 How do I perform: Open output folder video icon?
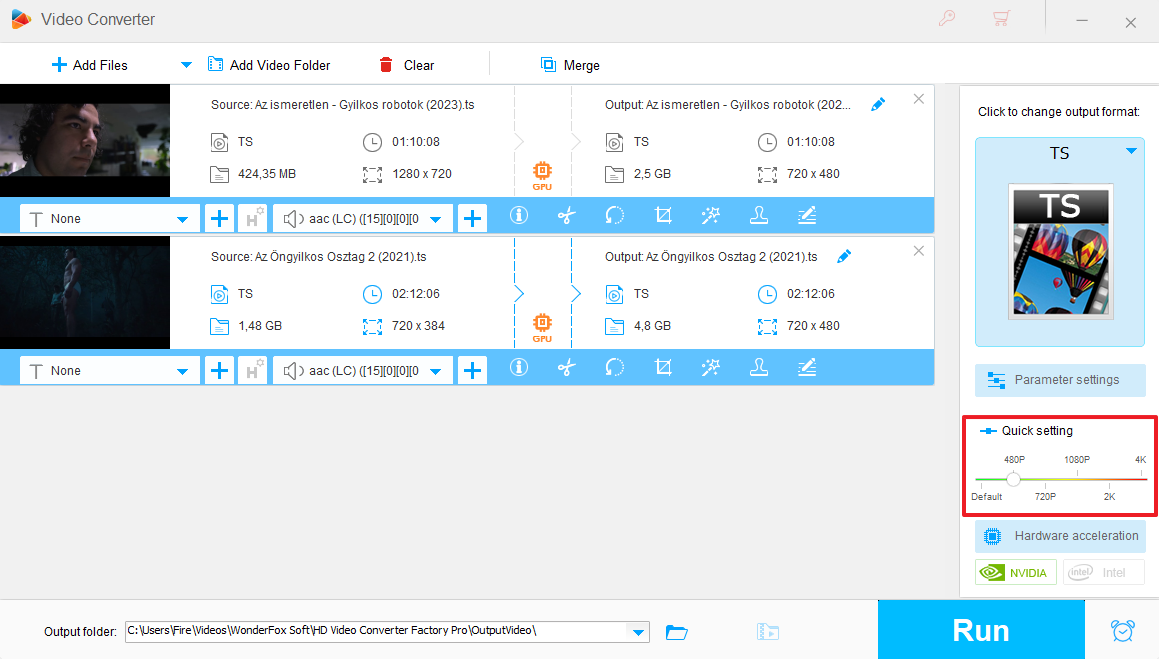click(768, 632)
